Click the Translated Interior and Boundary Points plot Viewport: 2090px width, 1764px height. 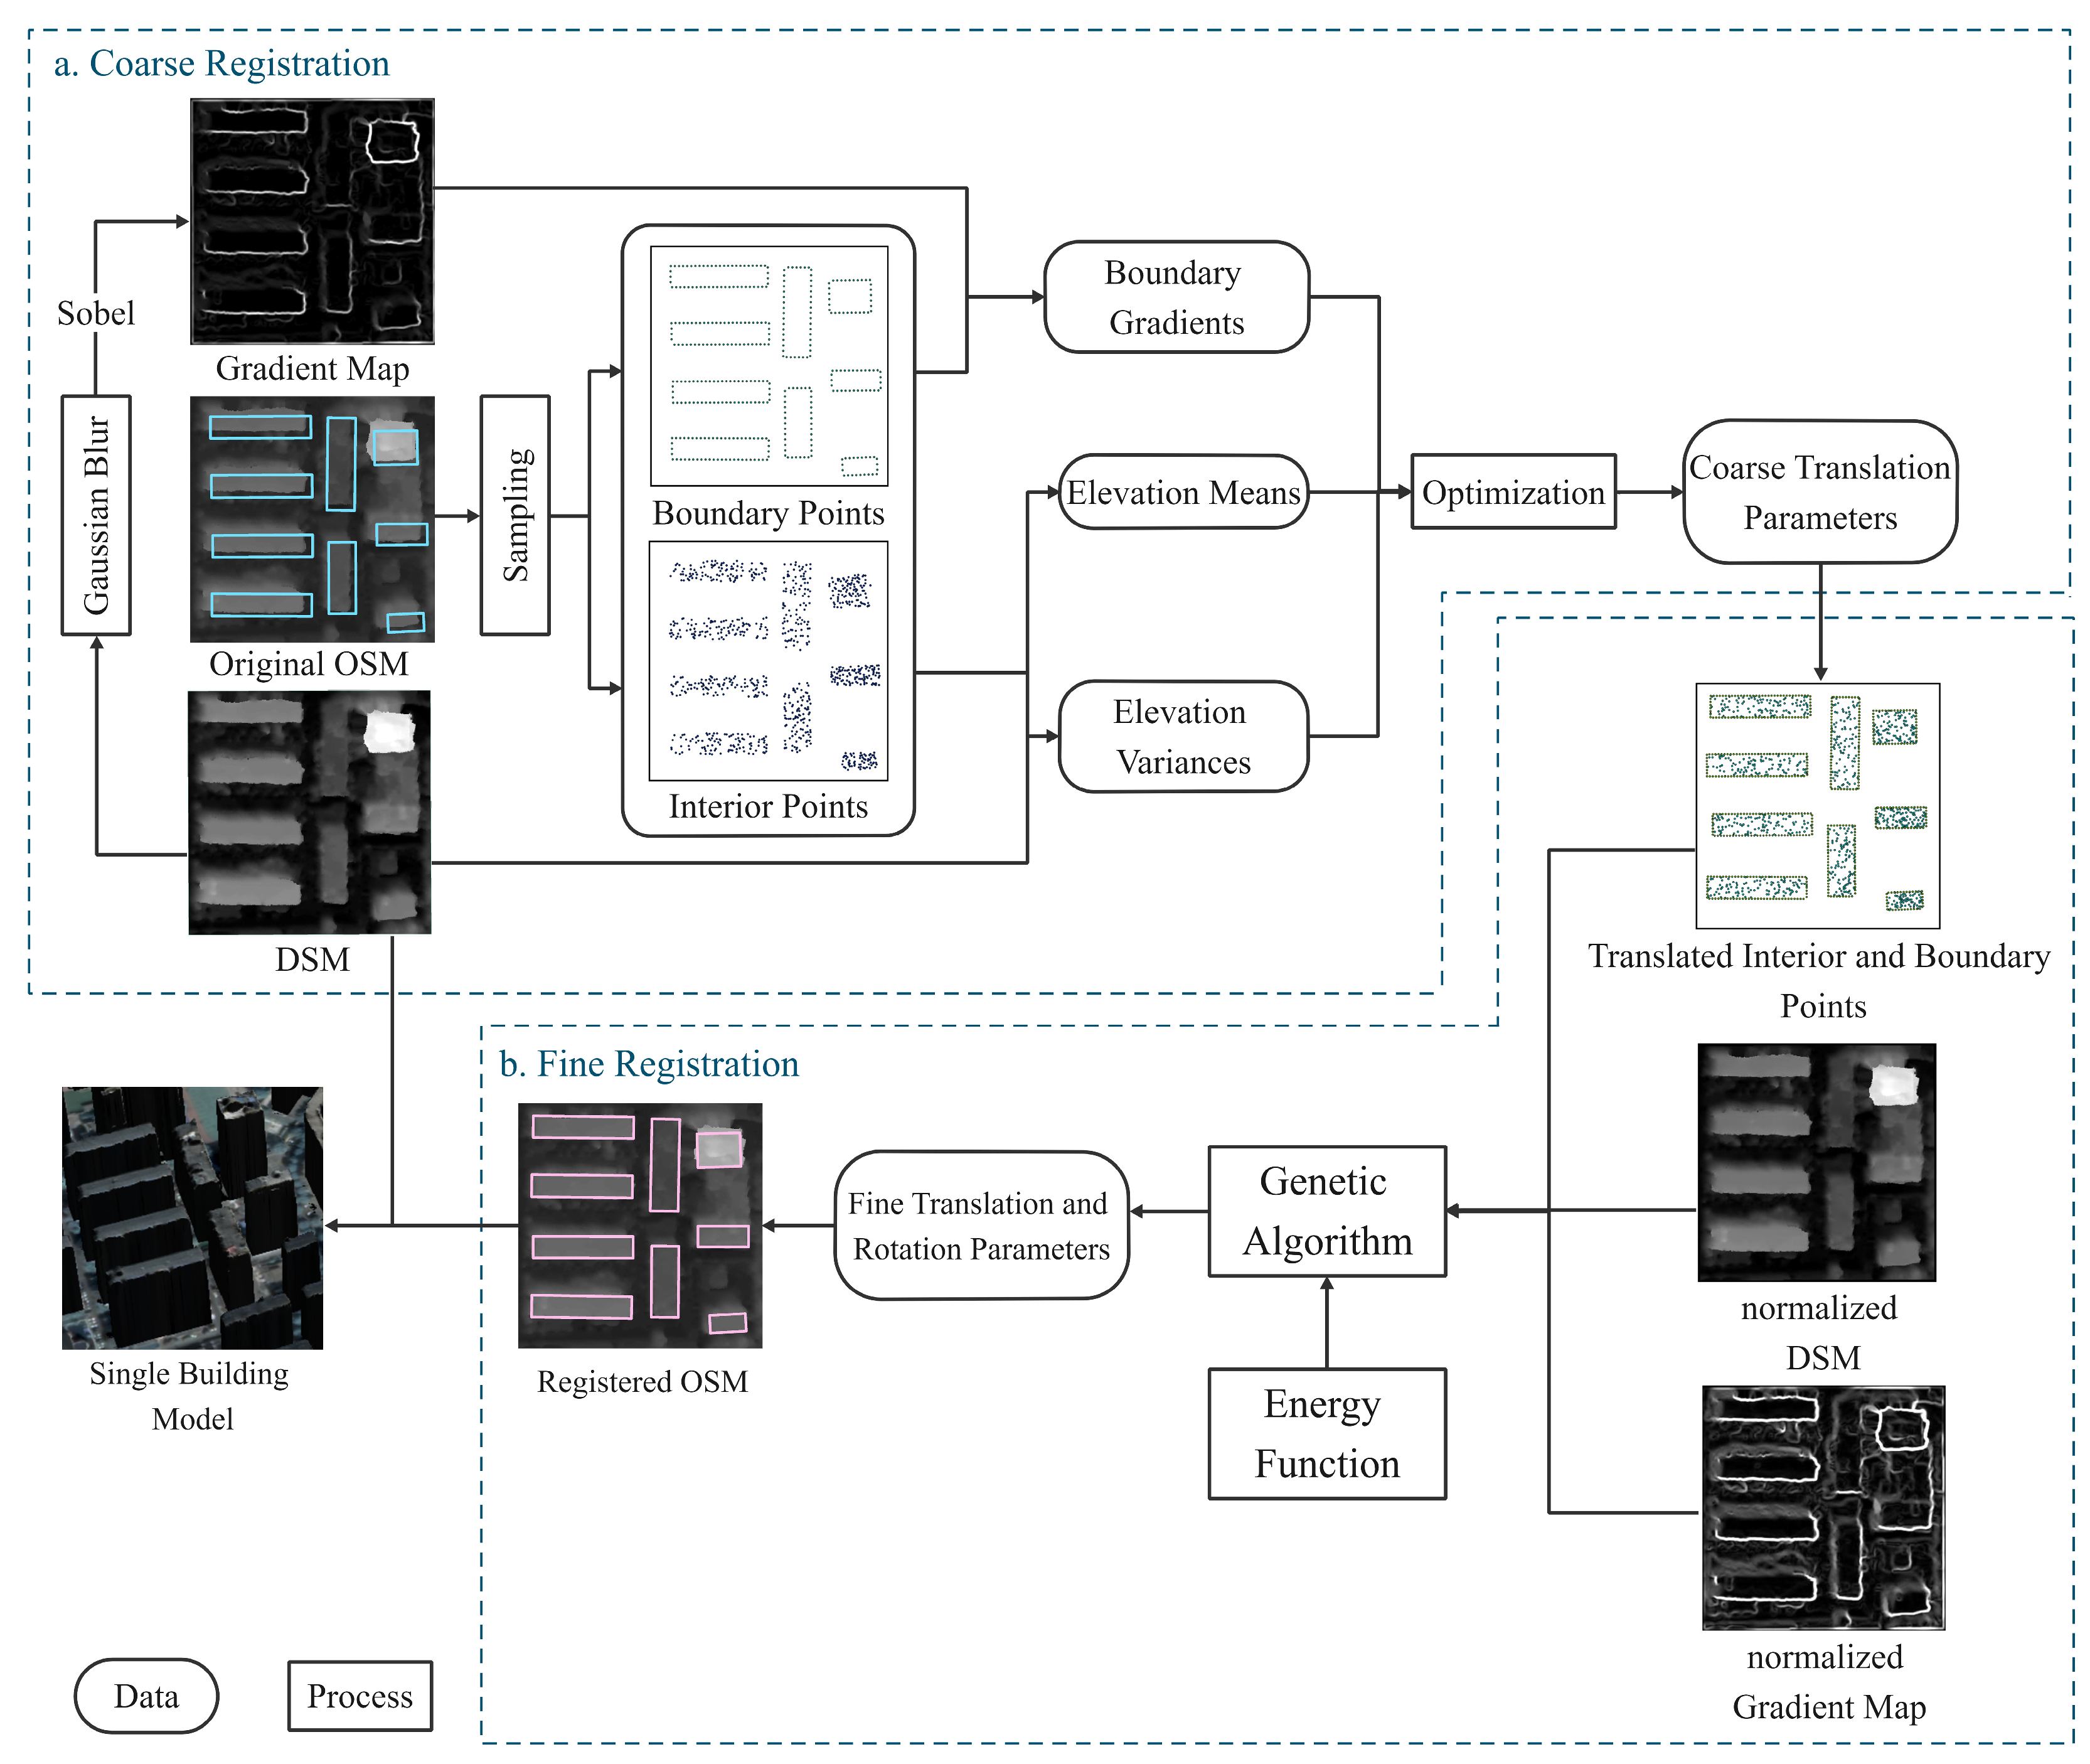tap(1817, 805)
